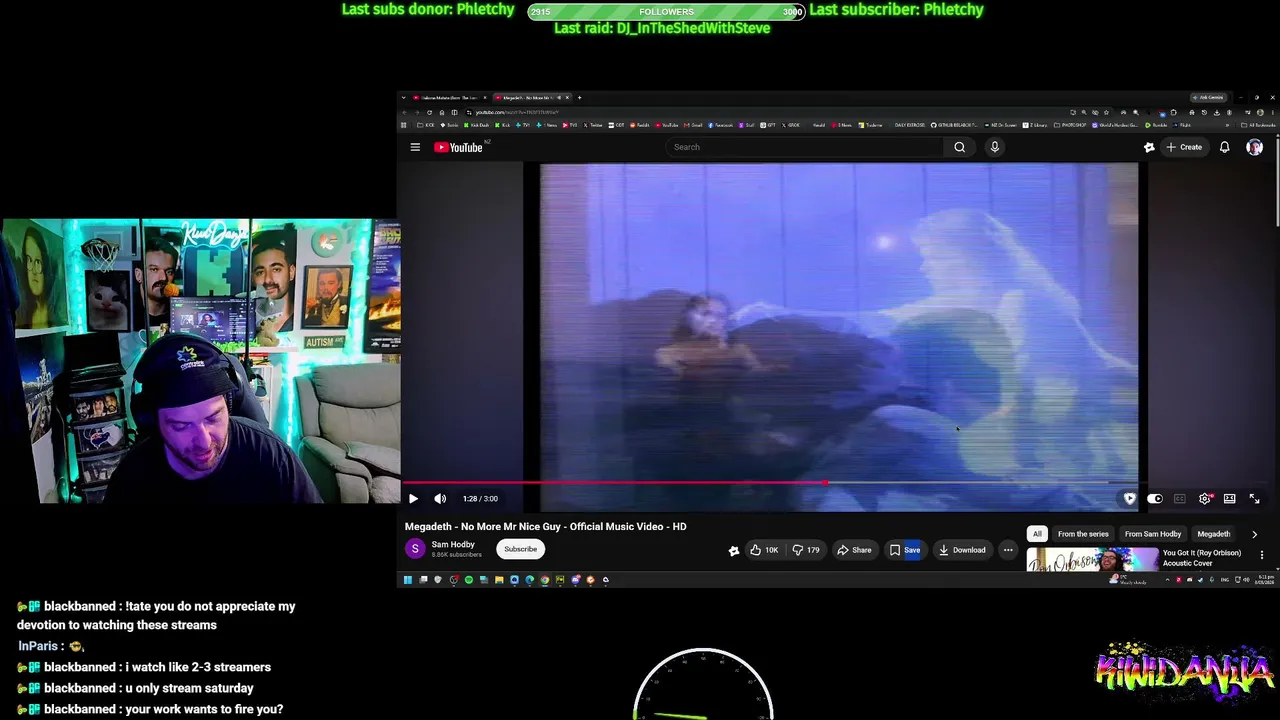Select the All filter chip
Viewport: 1280px width, 720px height.
pos(1037,534)
